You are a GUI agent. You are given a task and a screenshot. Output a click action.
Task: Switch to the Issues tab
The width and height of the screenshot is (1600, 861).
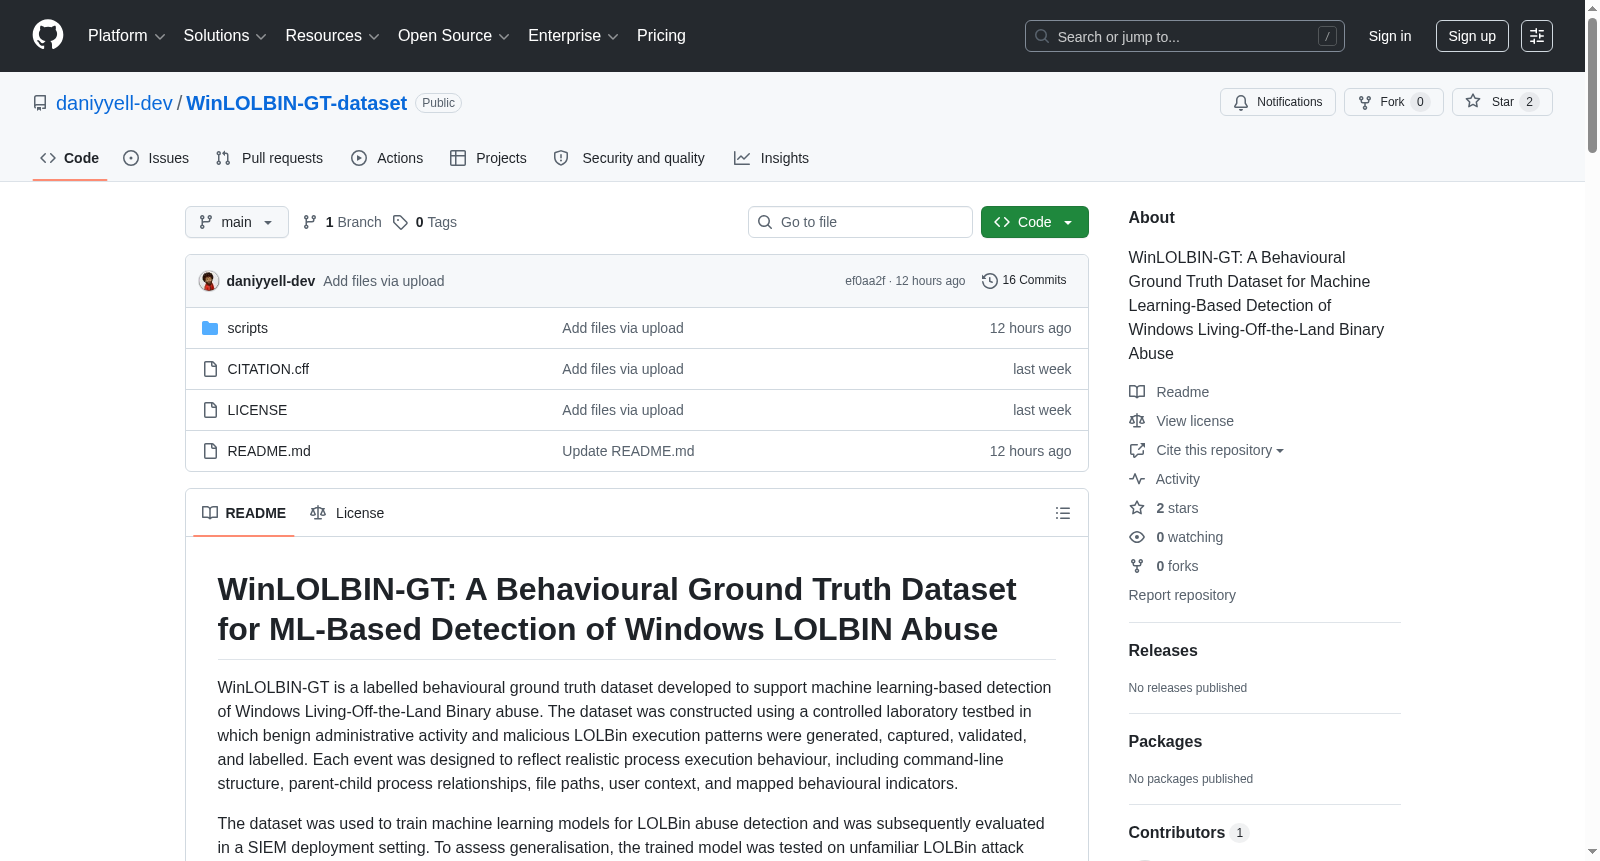tap(156, 158)
